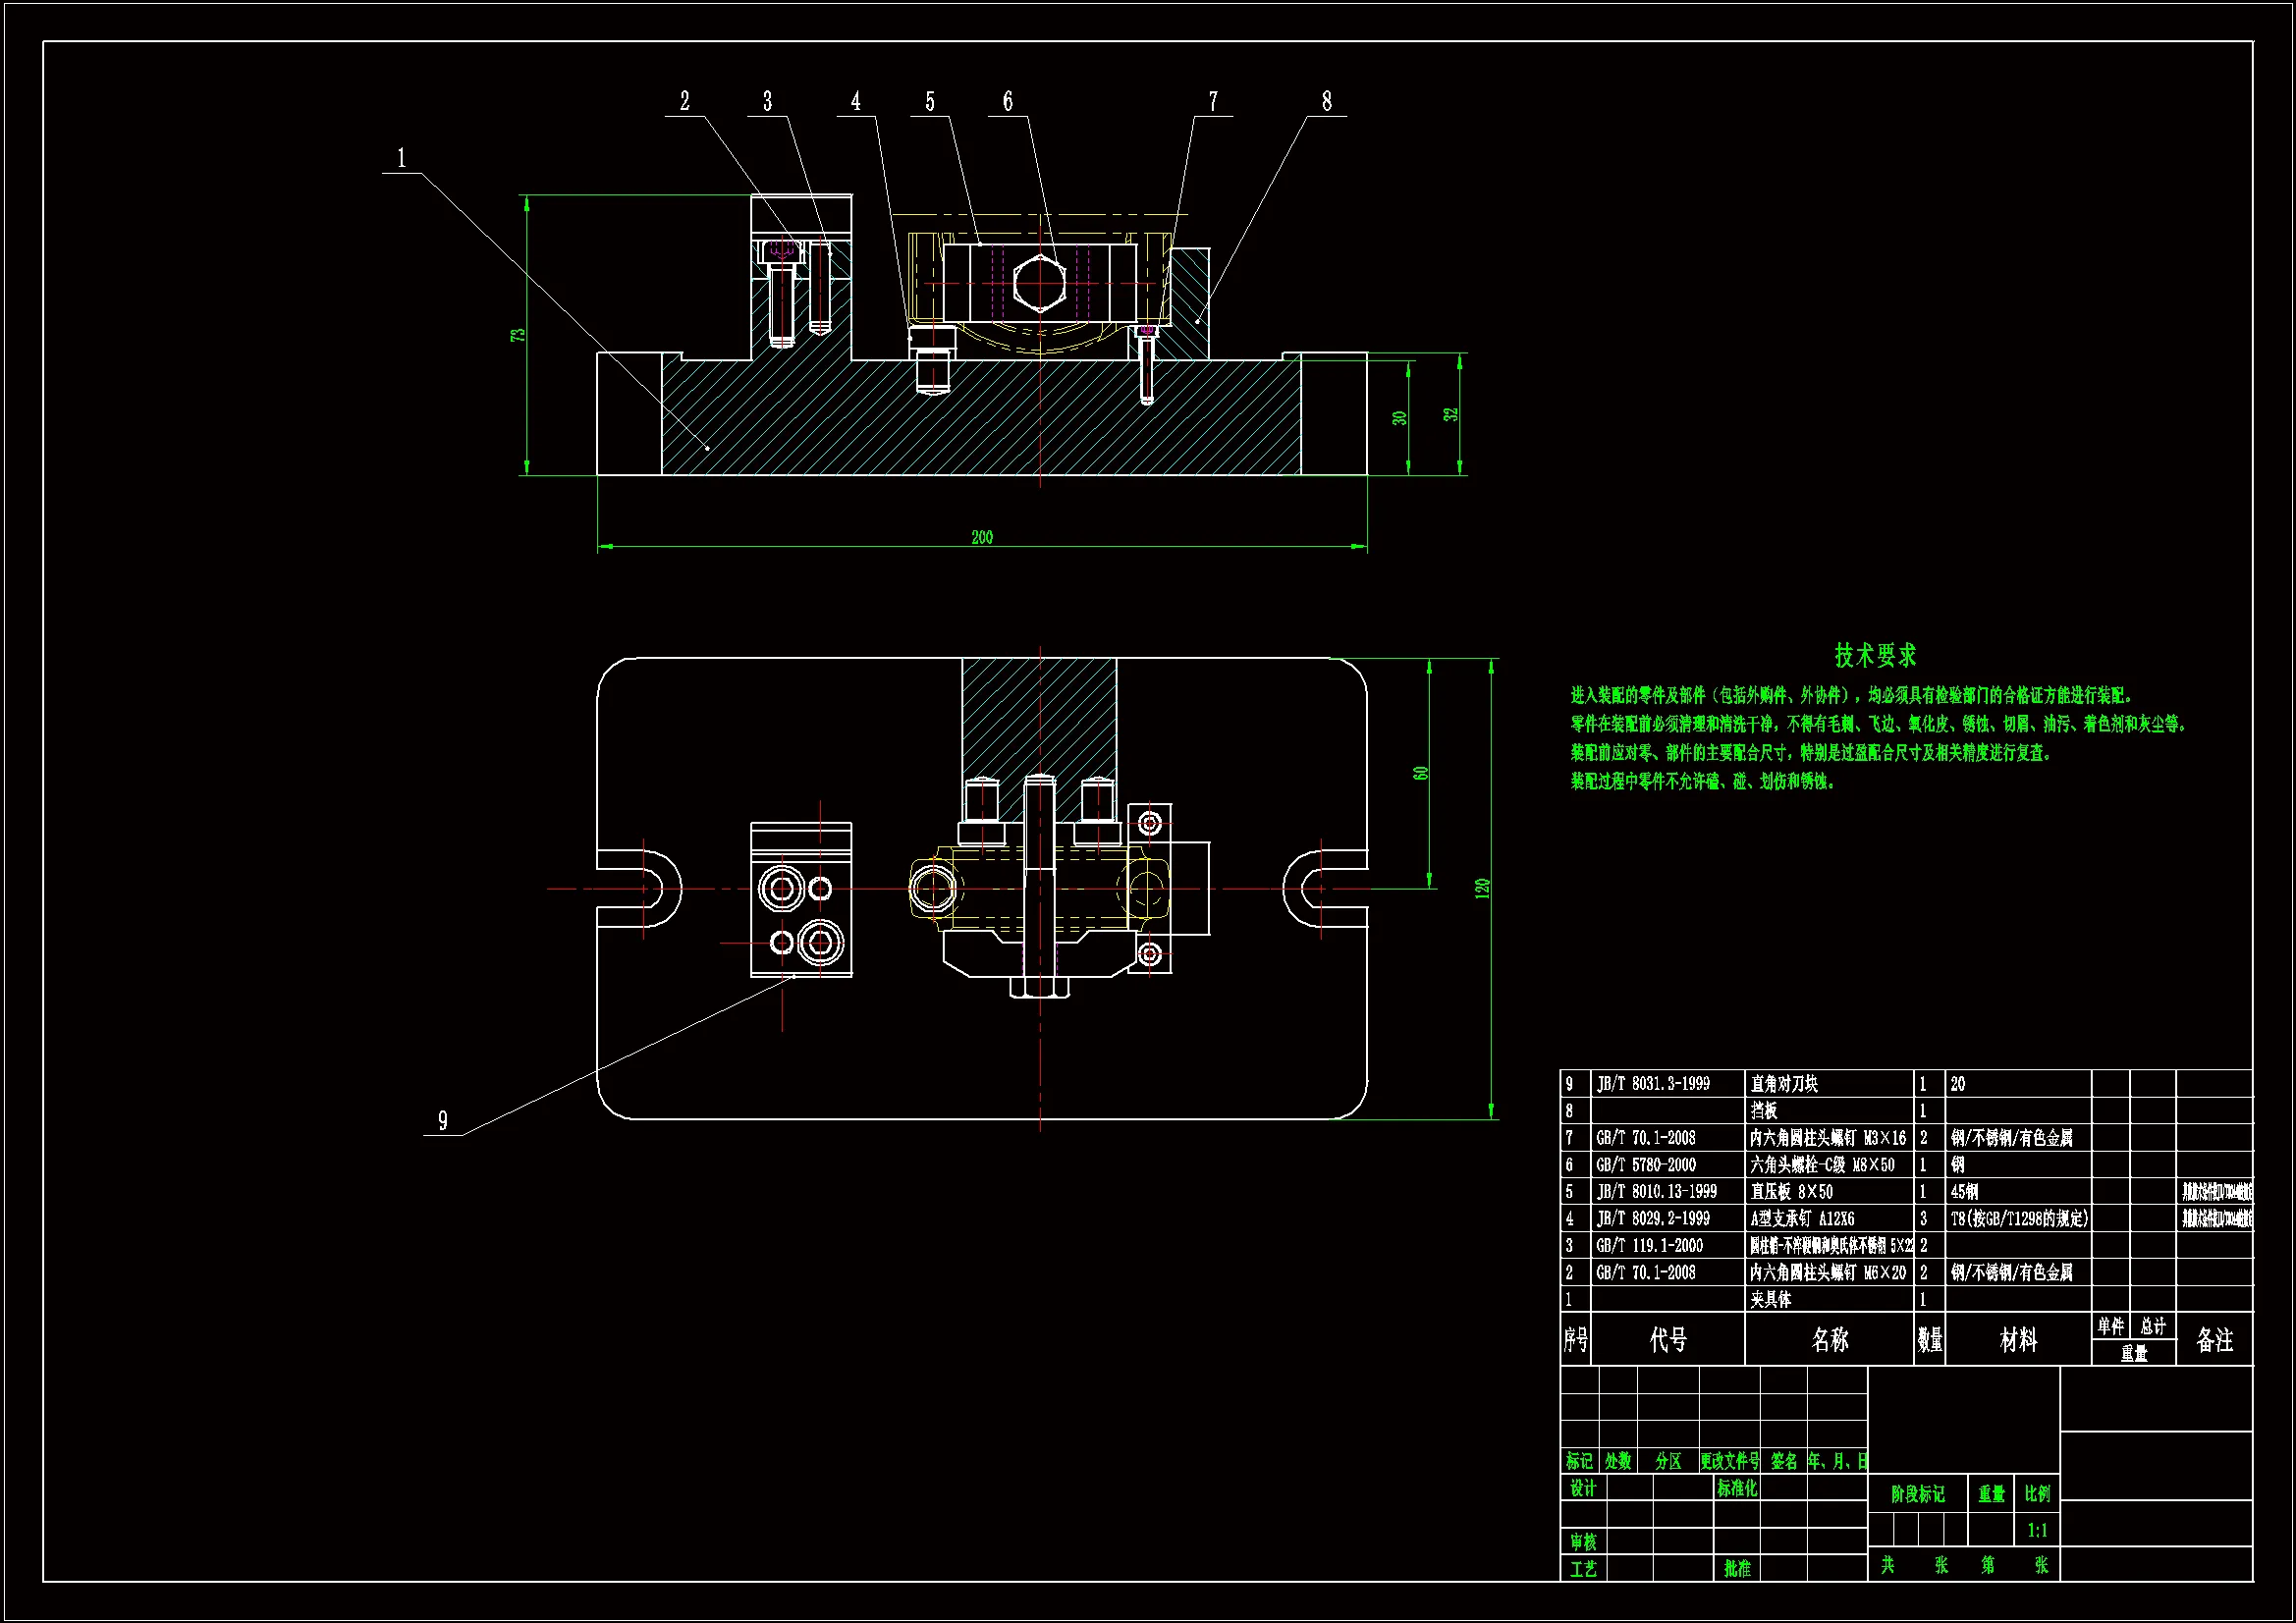Image resolution: width=2296 pixels, height=1623 pixels.
Task: Click the 名称 column header
Action: point(1830,1340)
